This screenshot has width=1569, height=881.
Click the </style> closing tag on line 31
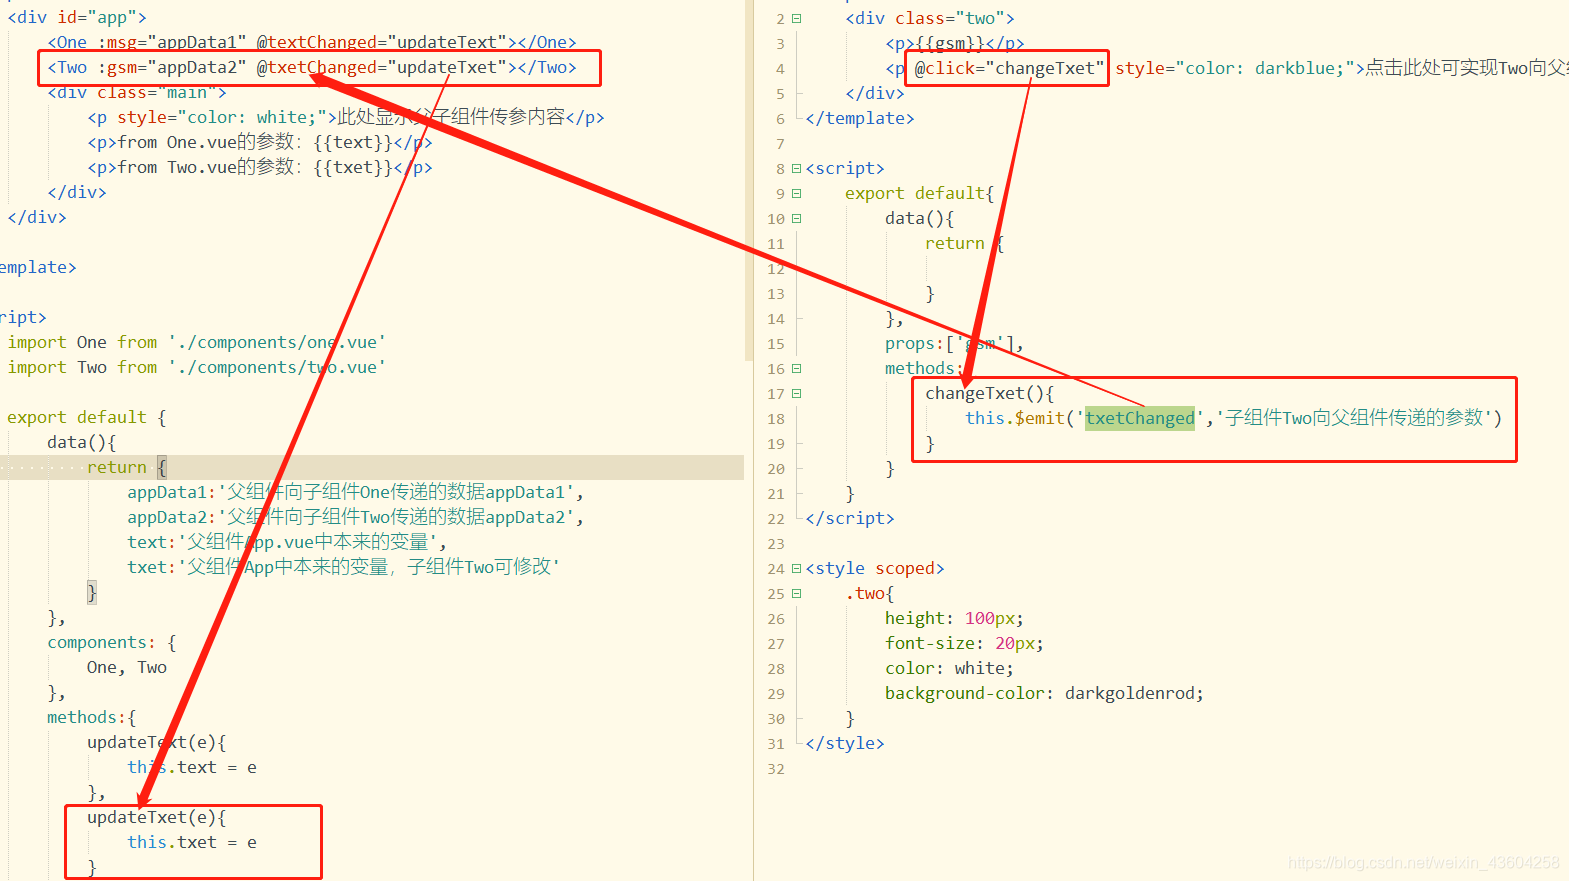tap(845, 743)
